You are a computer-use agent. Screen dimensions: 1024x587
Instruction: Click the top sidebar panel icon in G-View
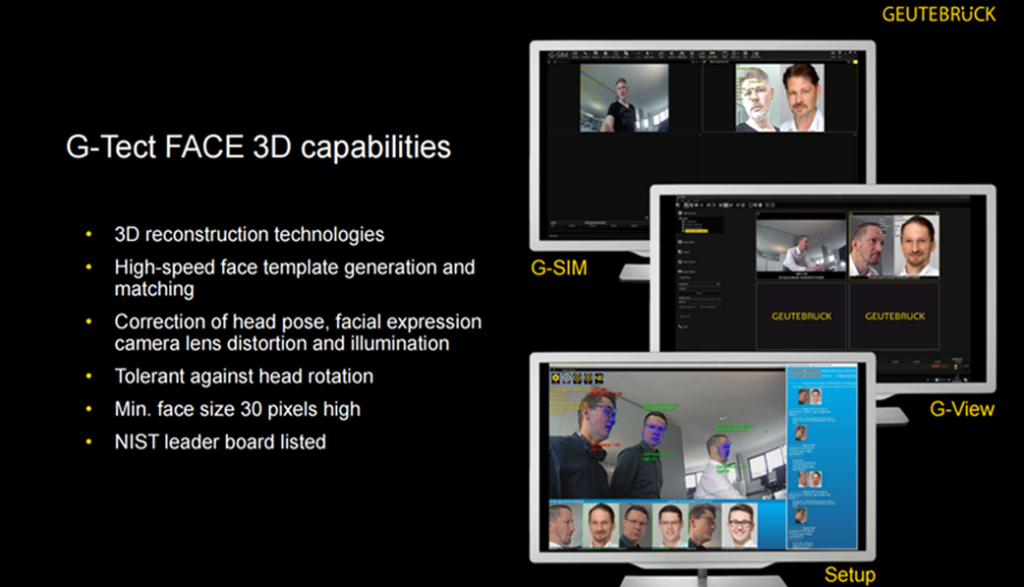coord(680,214)
